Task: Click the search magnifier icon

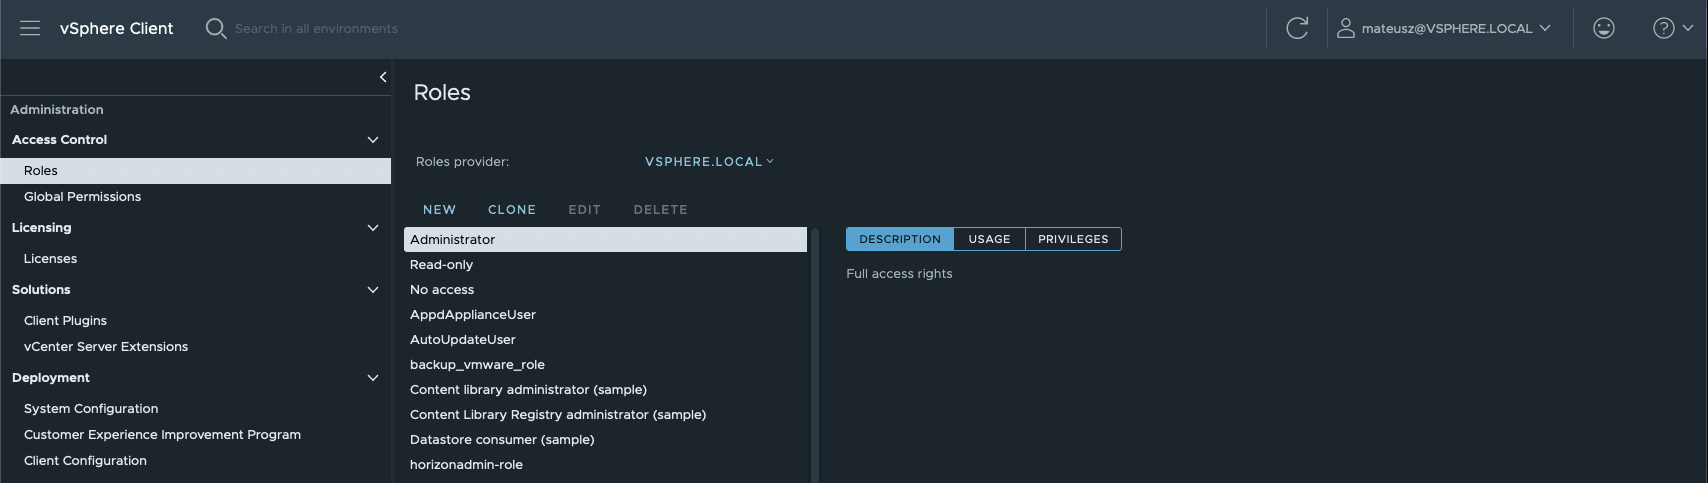Action: click(215, 28)
